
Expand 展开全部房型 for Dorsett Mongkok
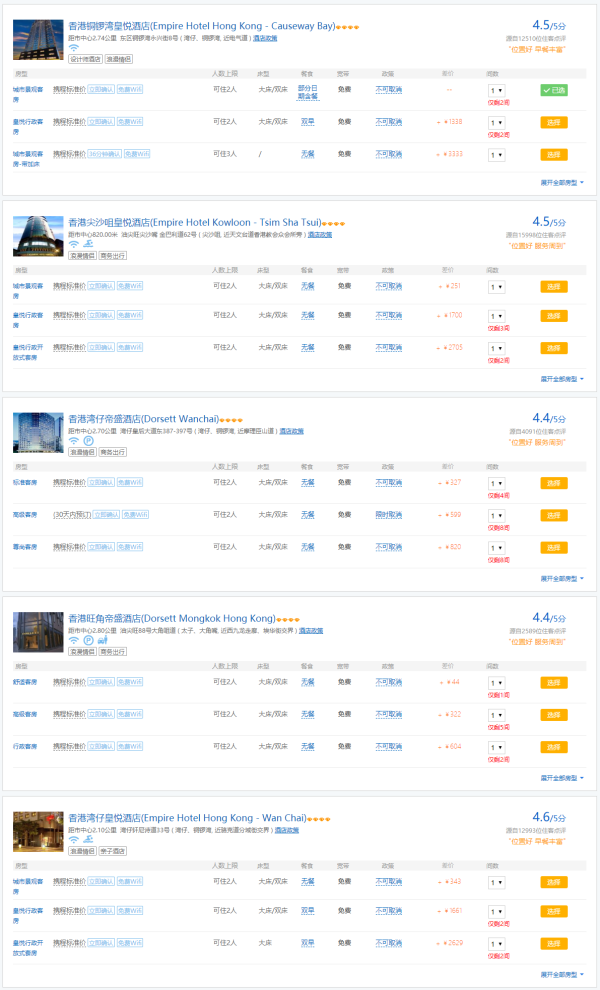tap(562, 778)
